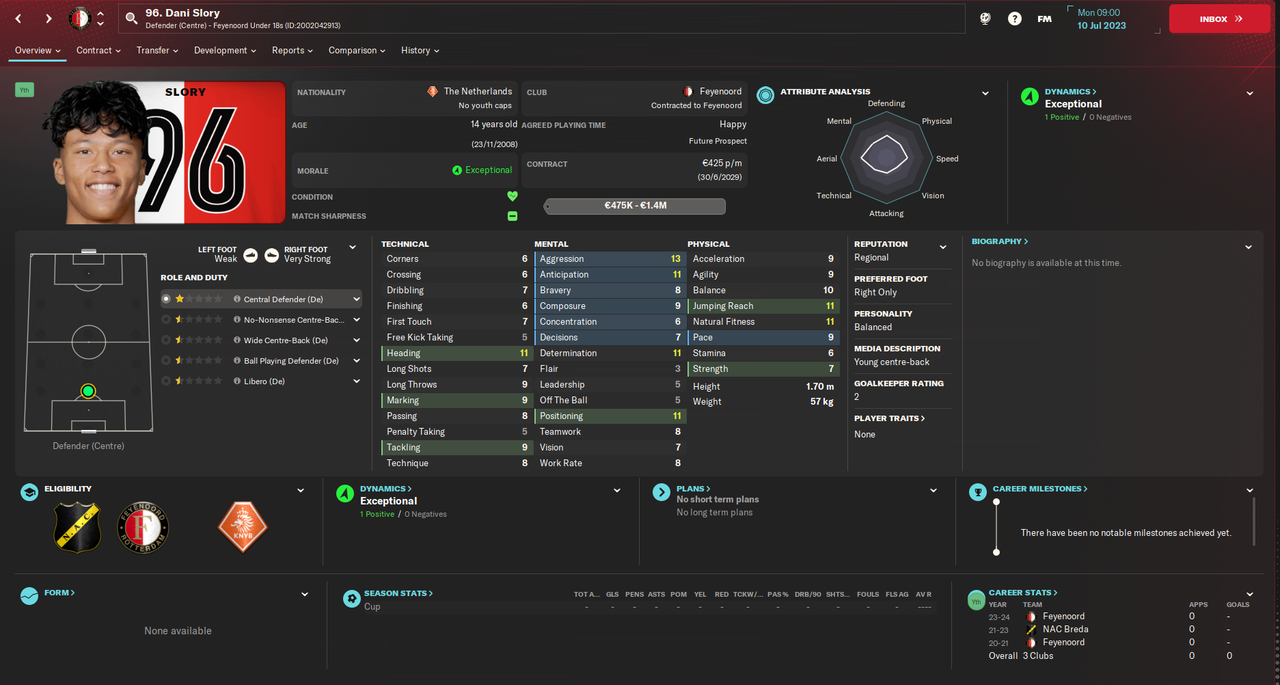Click the Form wave icon
The image size is (1280, 685).
(x=29, y=596)
